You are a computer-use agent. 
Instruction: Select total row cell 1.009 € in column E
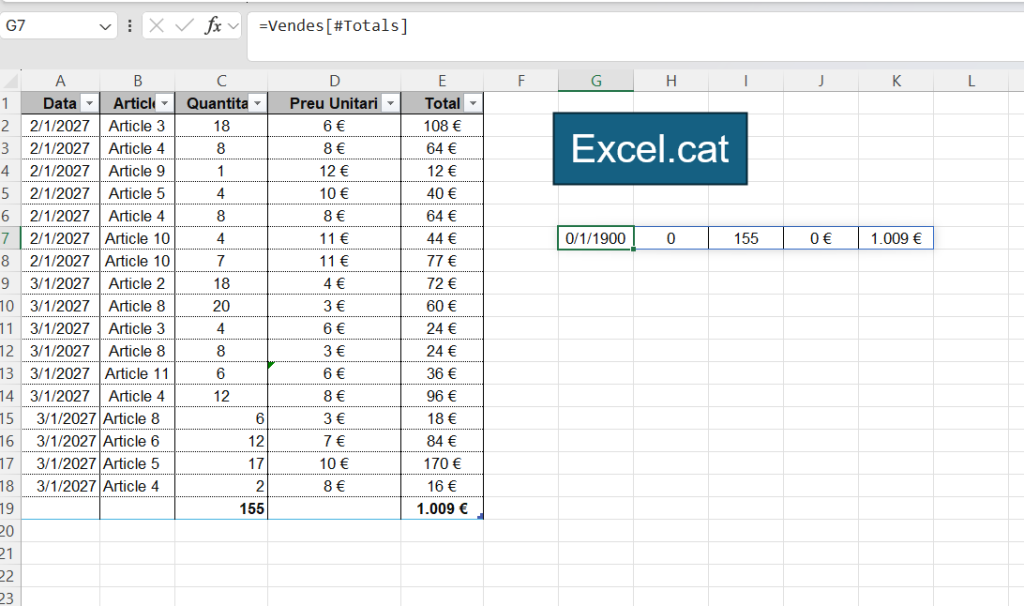click(442, 509)
